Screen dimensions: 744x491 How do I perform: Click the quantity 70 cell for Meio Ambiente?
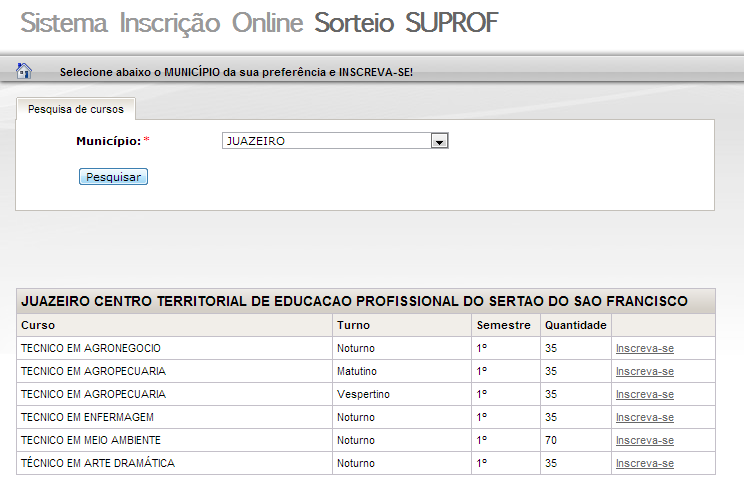551,440
